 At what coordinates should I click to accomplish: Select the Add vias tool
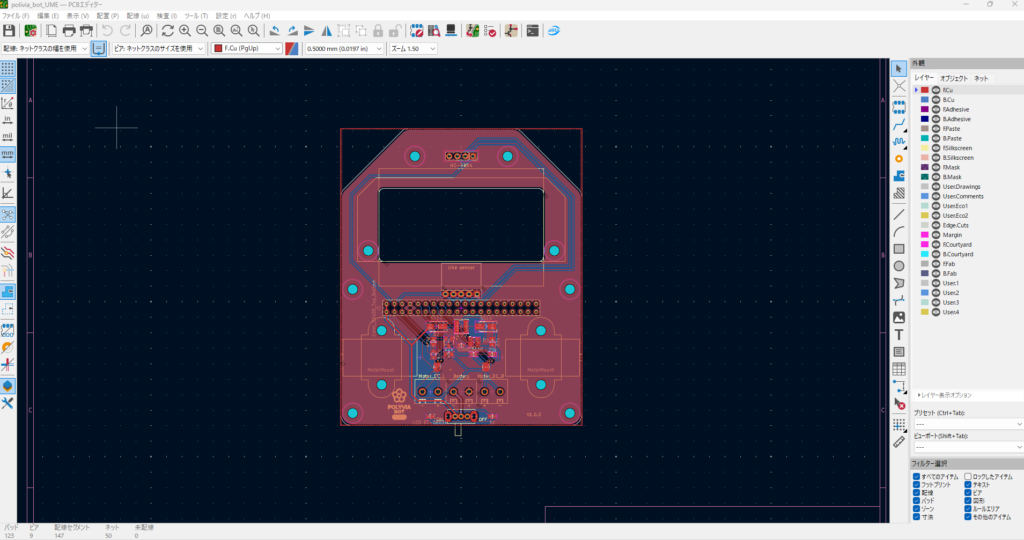(899, 158)
